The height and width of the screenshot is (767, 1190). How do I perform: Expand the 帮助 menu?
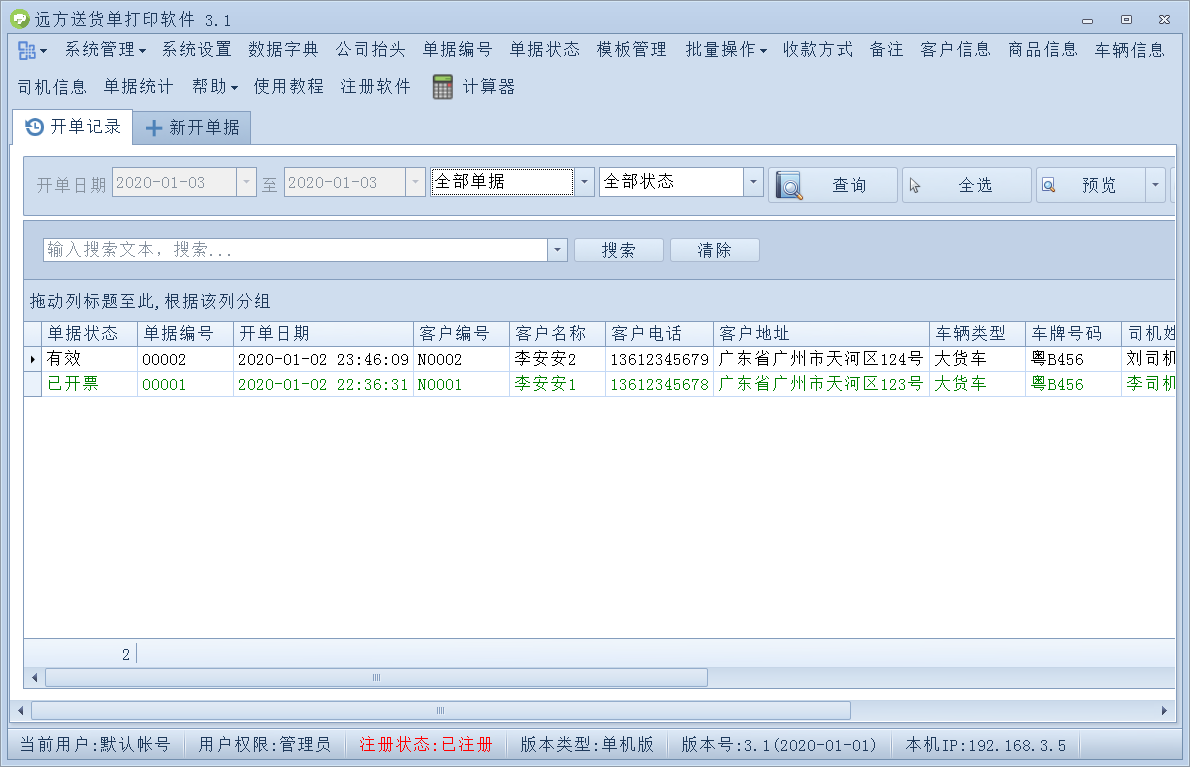215,87
